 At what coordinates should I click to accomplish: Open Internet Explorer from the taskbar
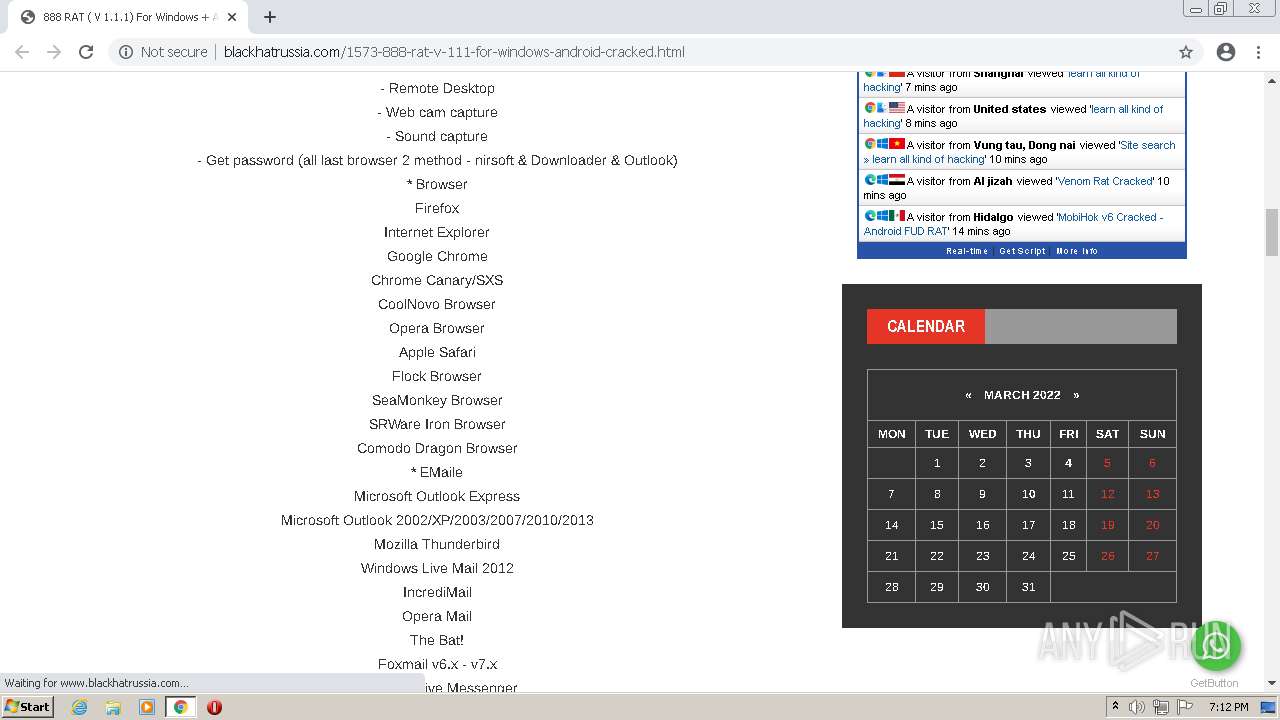(79, 707)
